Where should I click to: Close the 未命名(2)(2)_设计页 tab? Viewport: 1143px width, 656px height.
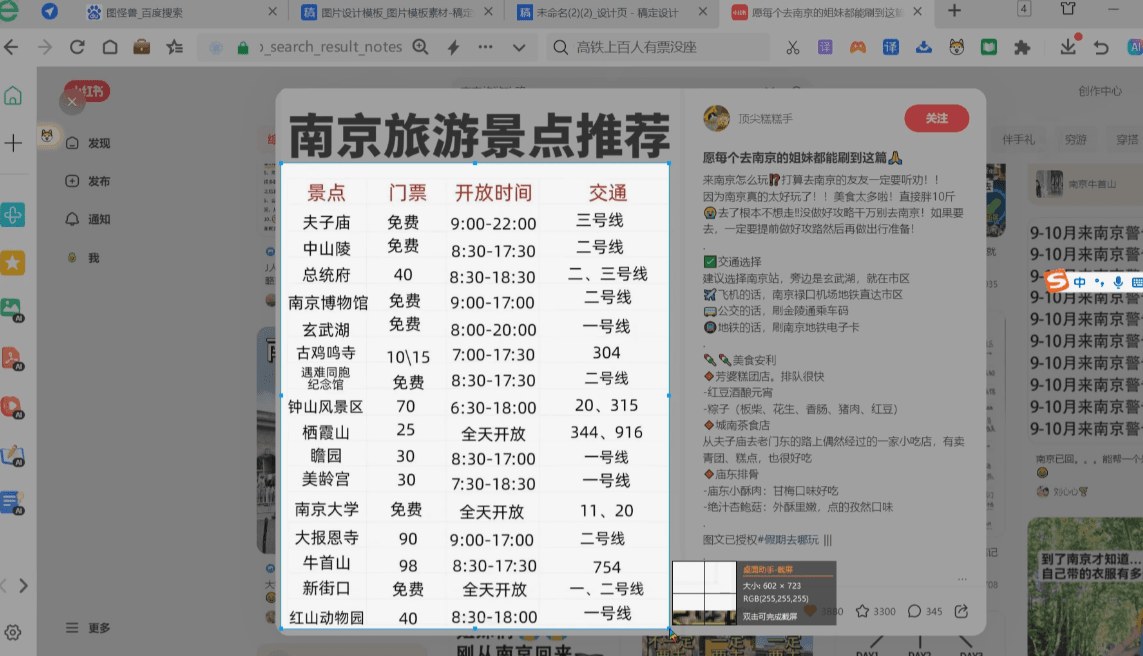[x=702, y=12]
